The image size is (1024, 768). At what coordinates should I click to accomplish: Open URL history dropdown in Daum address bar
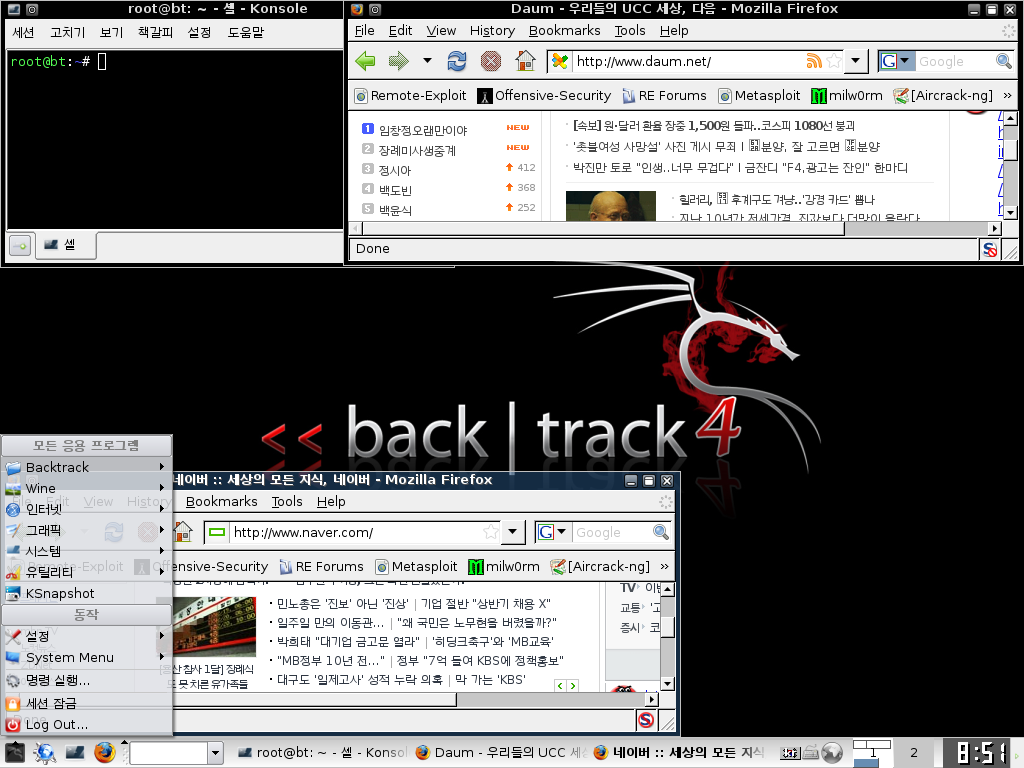[x=856, y=61]
